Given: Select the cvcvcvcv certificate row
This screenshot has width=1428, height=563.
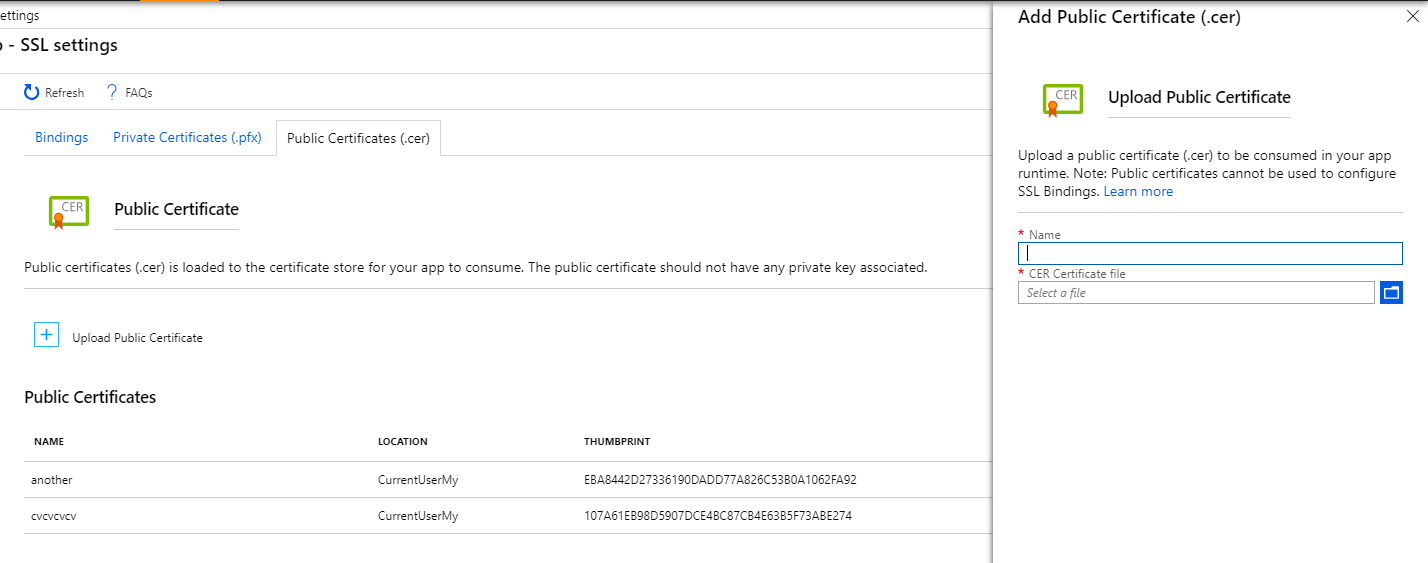Looking at the screenshot, I should tap(56, 516).
